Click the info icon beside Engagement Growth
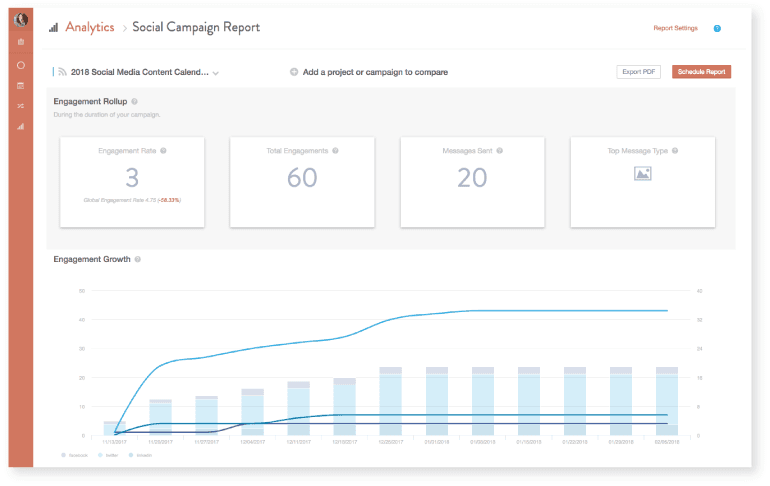This screenshot has height=486, width=770. pyautogui.click(x=138, y=259)
